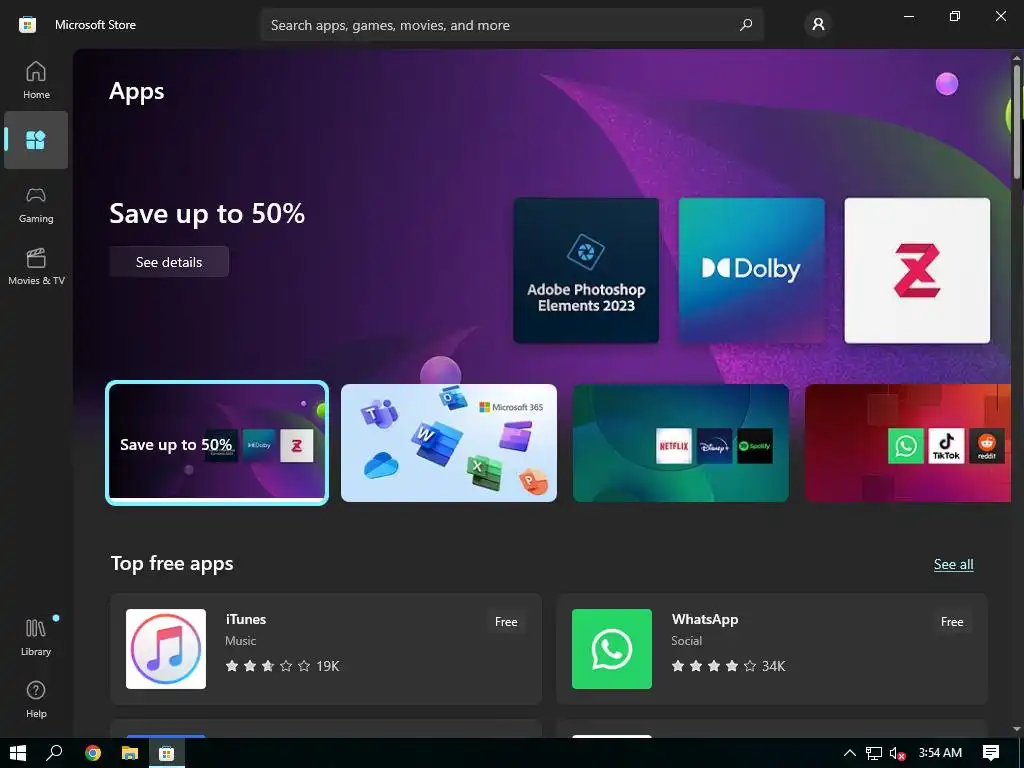This screenshot has width=1024, height=768.
Task: Open the Dolby app tile
Action: tap(752, 270)
